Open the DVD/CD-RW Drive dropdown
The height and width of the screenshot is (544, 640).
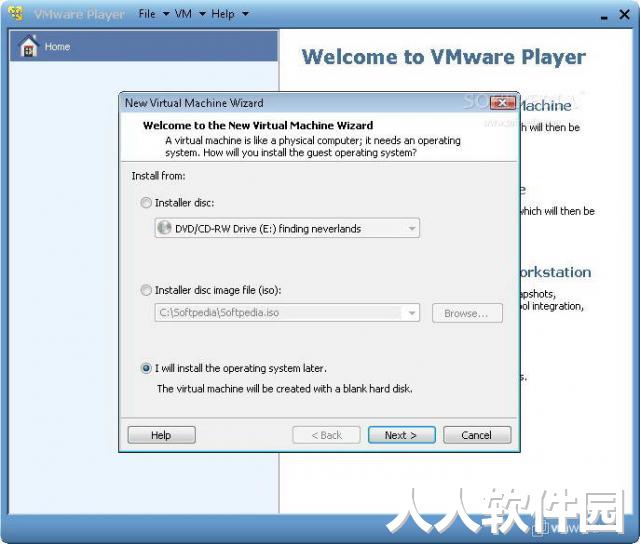click(x=287, y=228)
